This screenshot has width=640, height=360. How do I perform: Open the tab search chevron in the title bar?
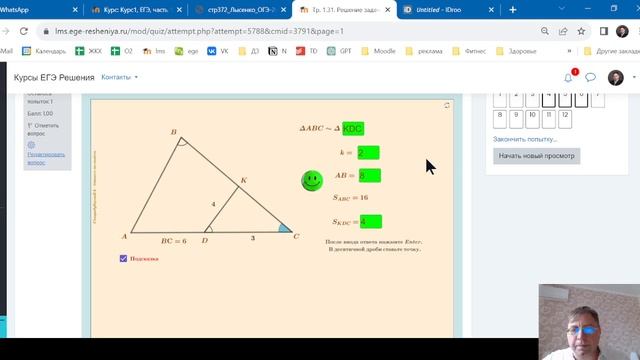tap(562, 9)
